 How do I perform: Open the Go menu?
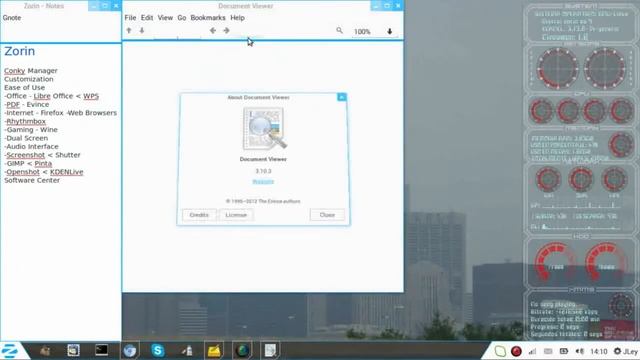click(182, 18)
